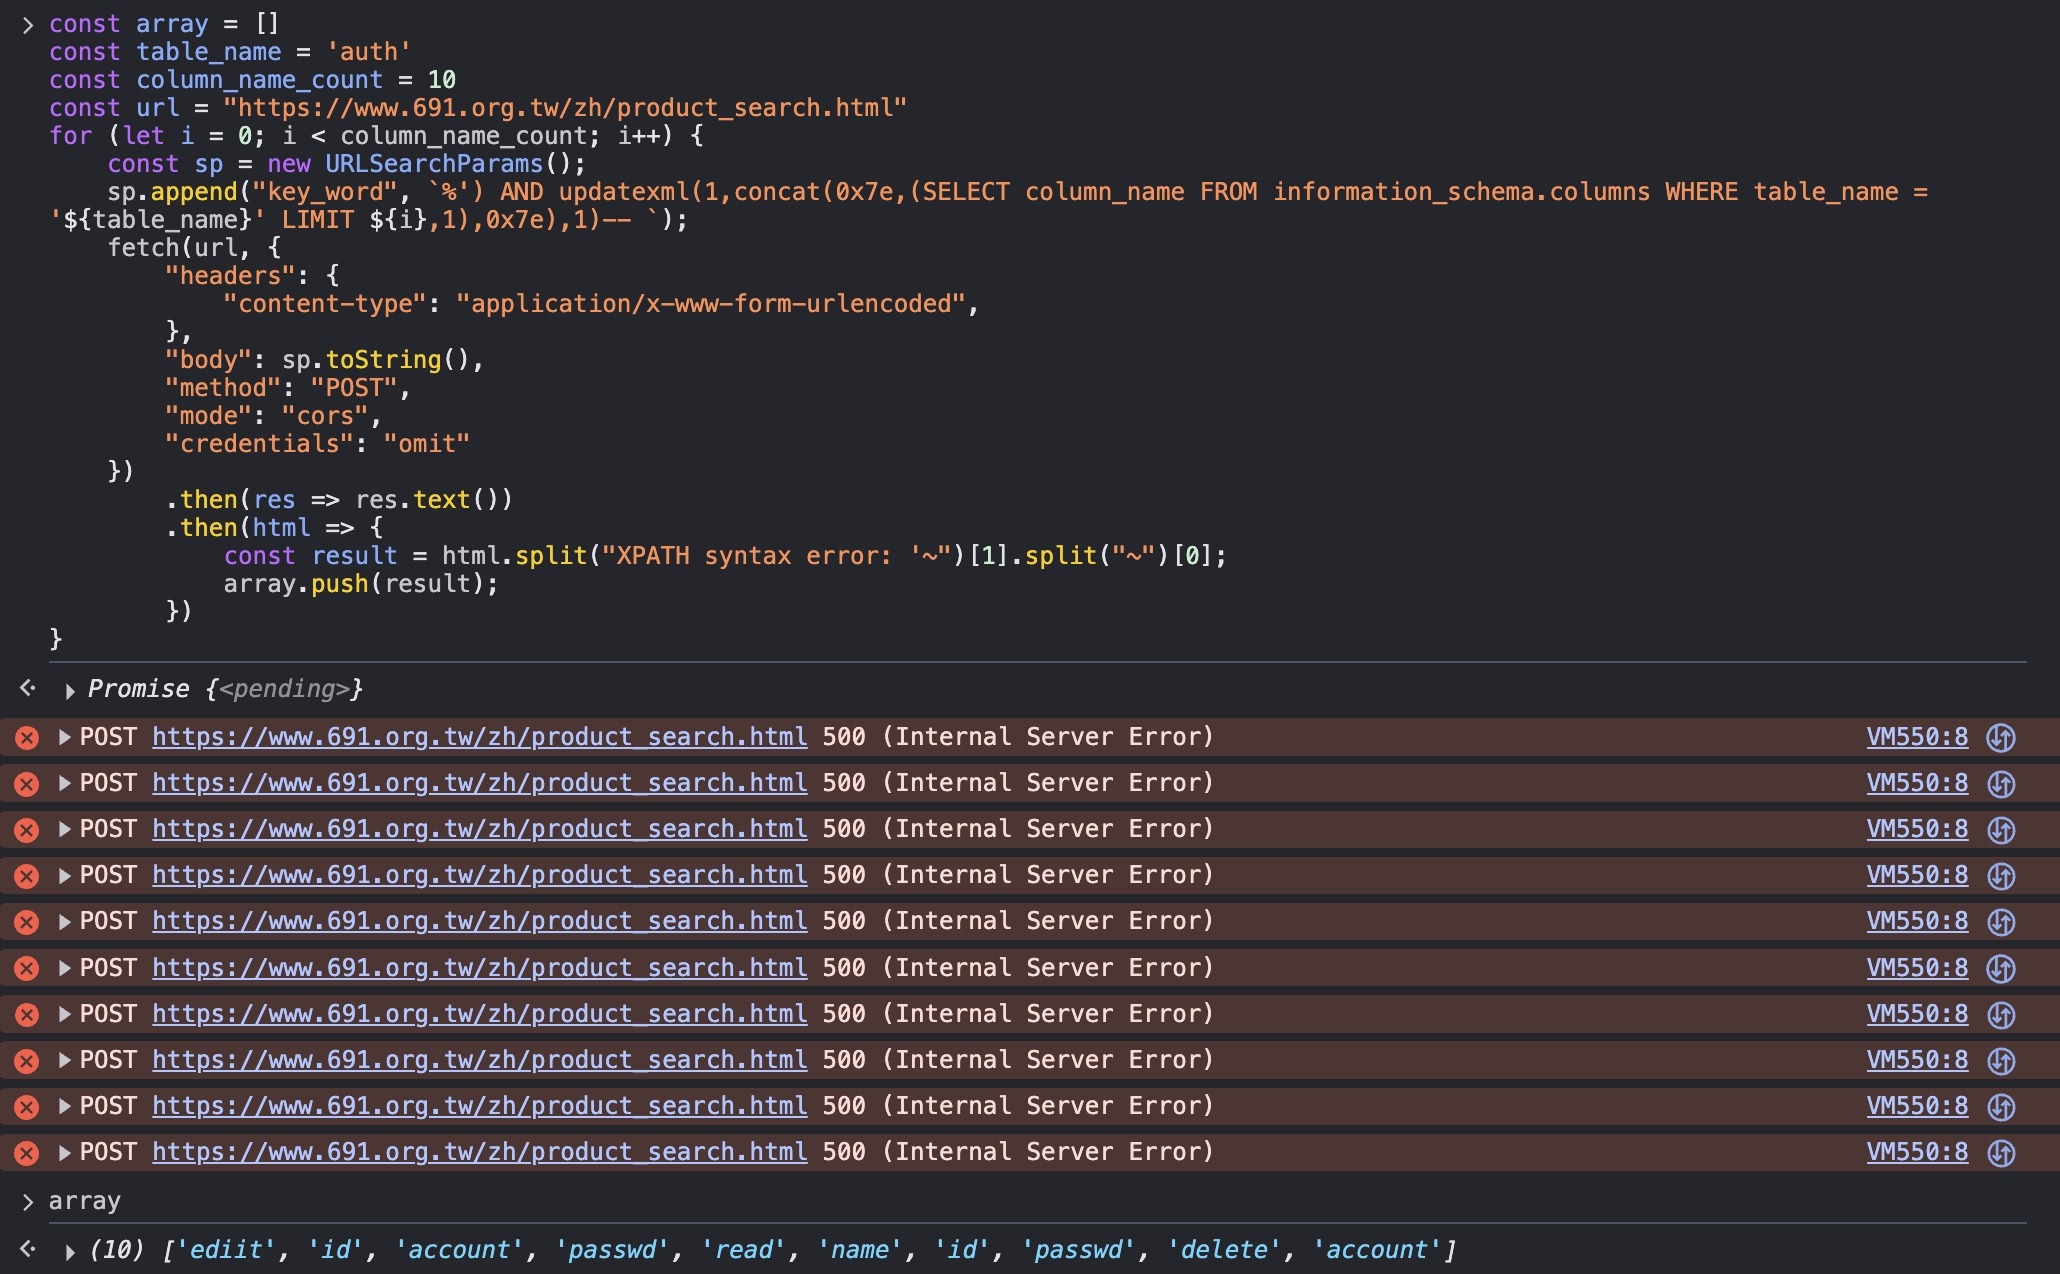Screen dimensions: 2060x1274
Task: Expand the third POST 500 error entry
Action: coord(64,829)
